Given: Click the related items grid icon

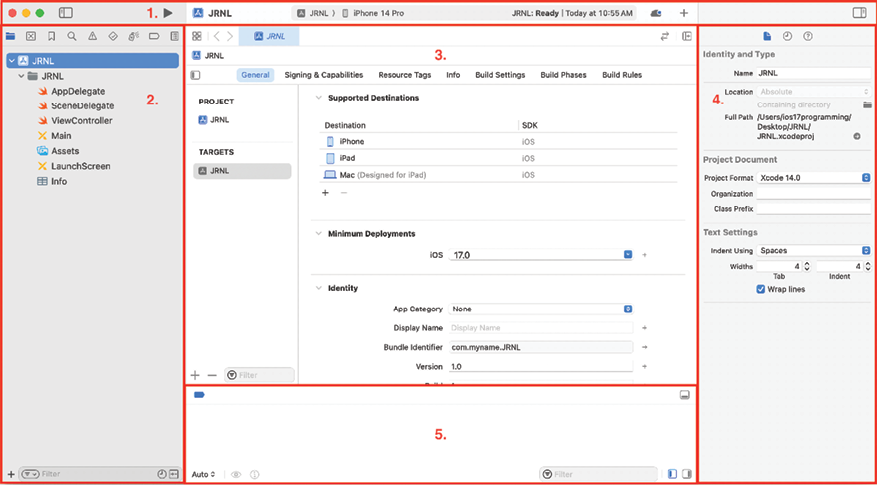Looking at the screenshot, I should pos(196,36).
